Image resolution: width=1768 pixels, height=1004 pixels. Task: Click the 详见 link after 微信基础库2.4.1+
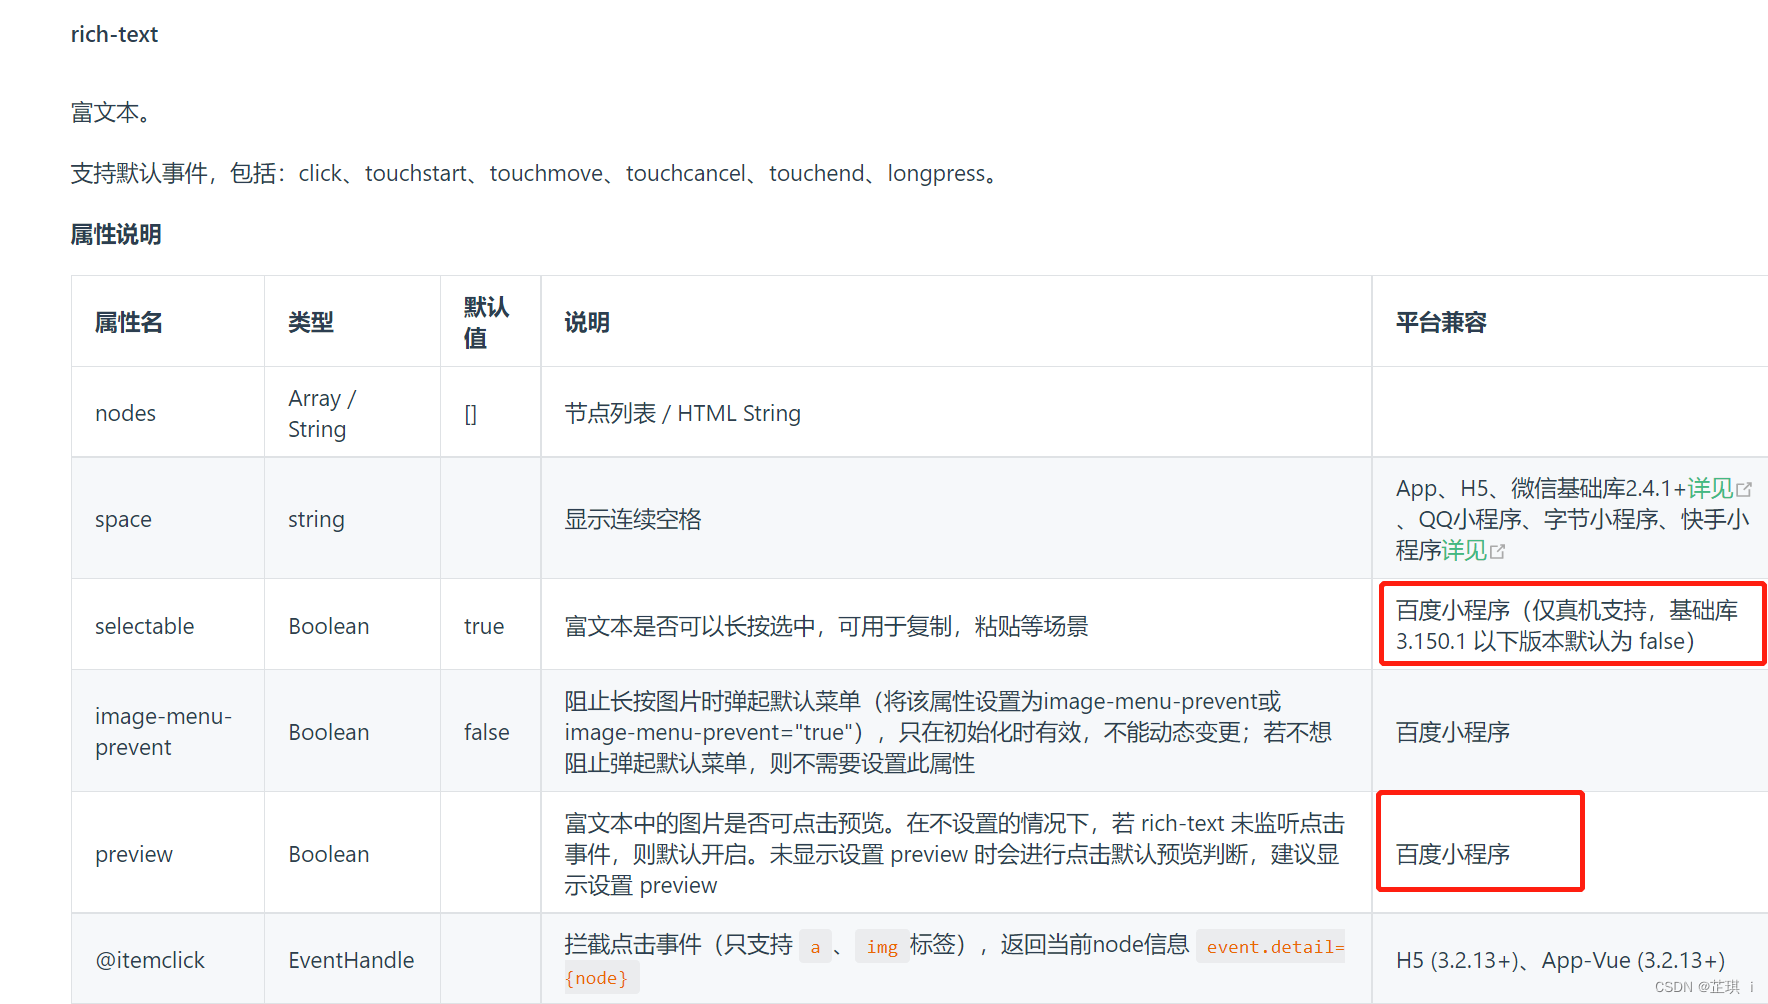[1710, 488]
